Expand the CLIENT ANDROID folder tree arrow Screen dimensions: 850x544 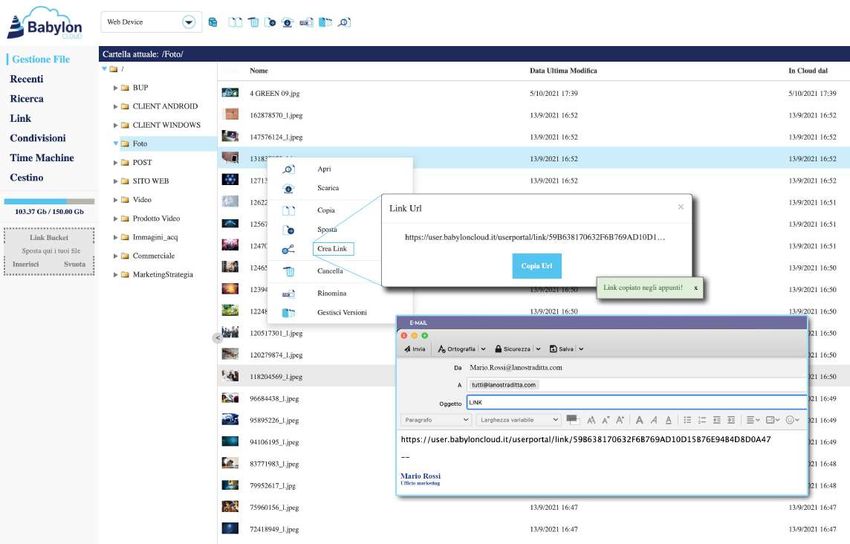116,107
